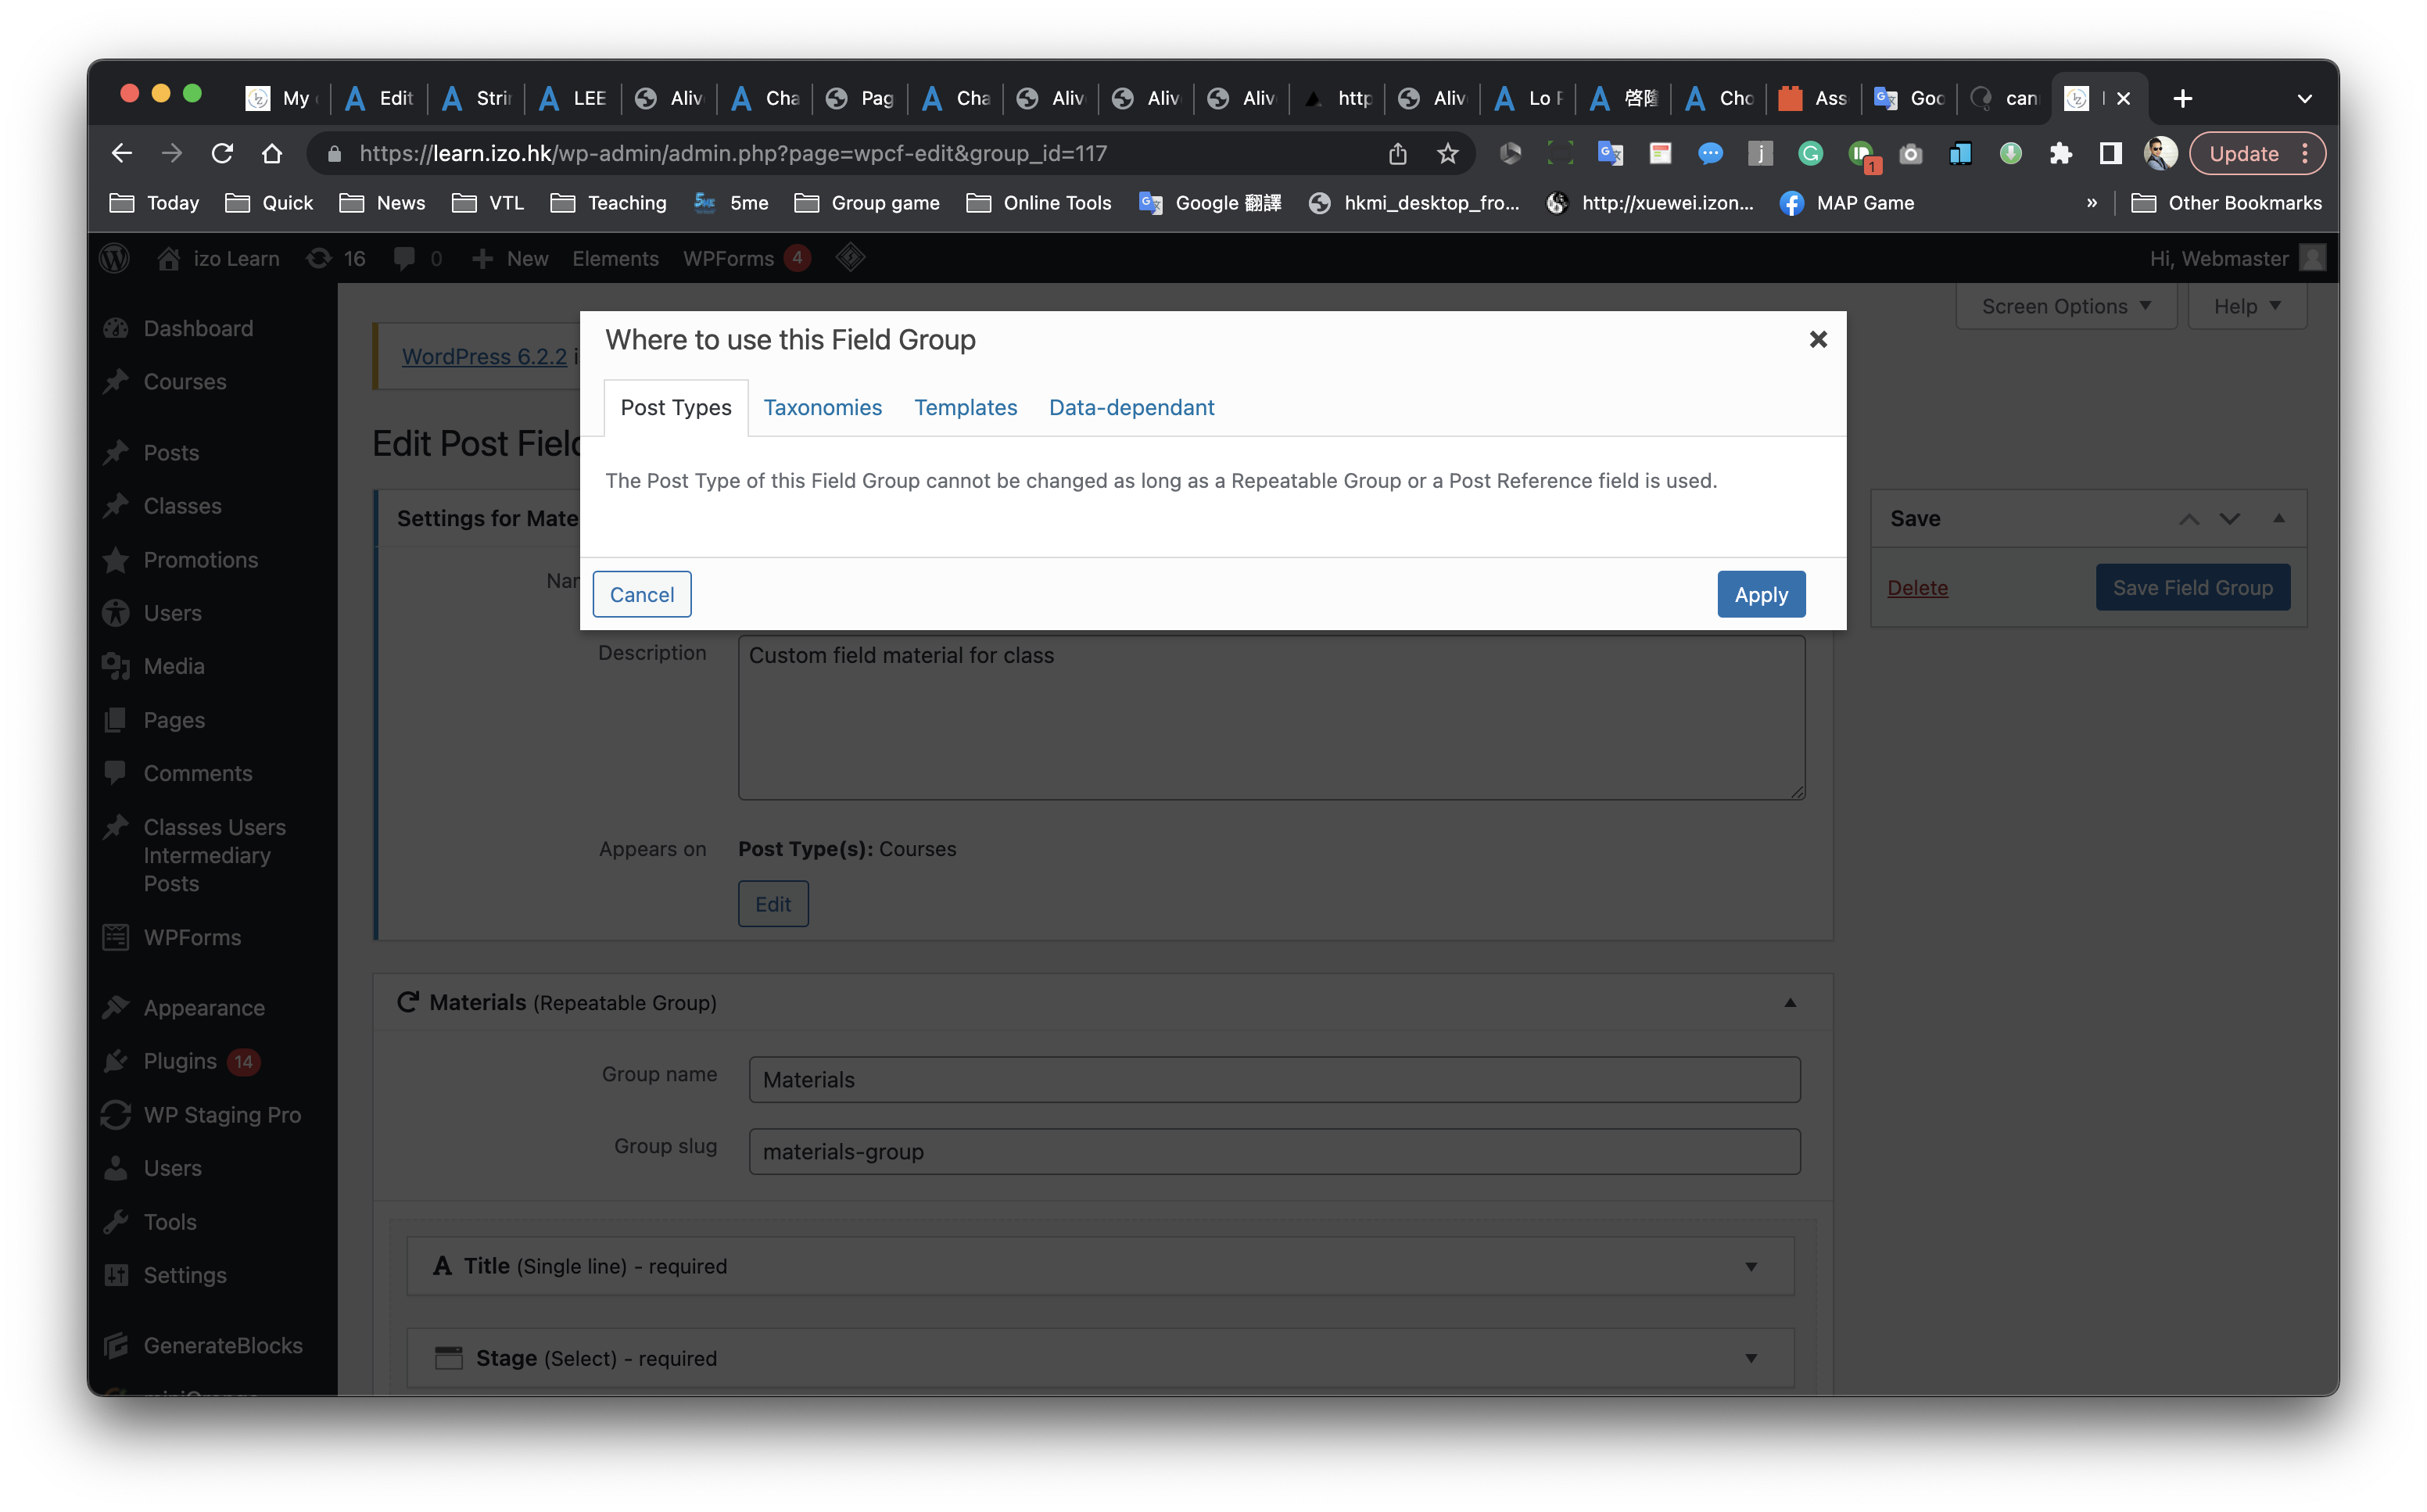
Task: Click the Group name input field
Action: point(1274,1080)
